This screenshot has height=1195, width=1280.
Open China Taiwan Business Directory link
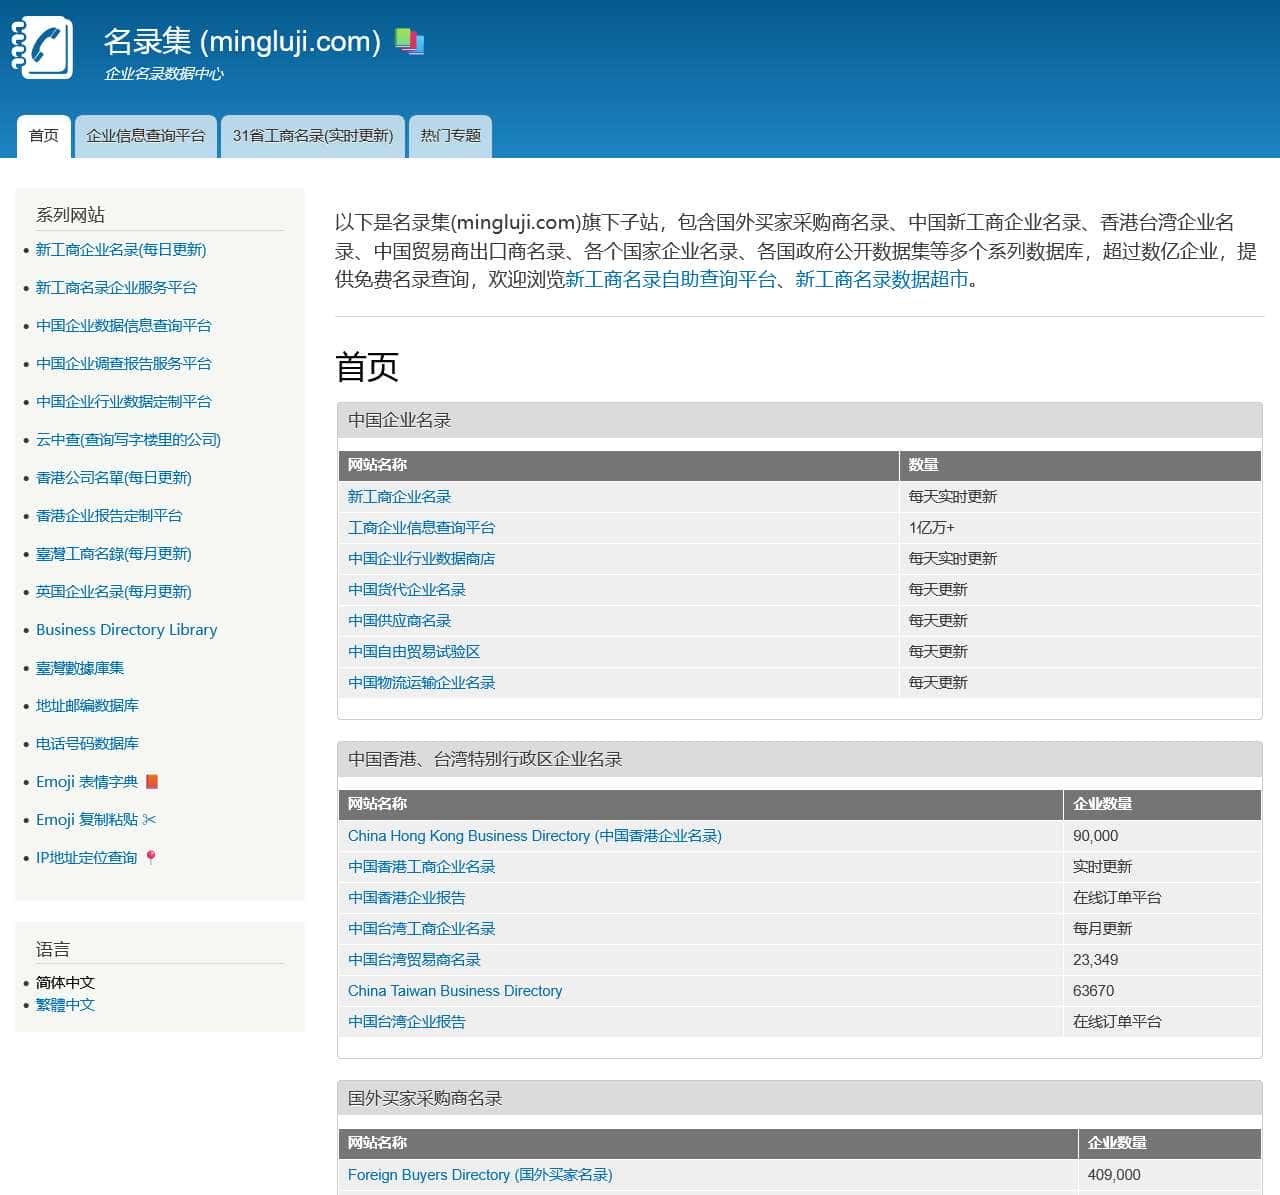coord(455,991)
